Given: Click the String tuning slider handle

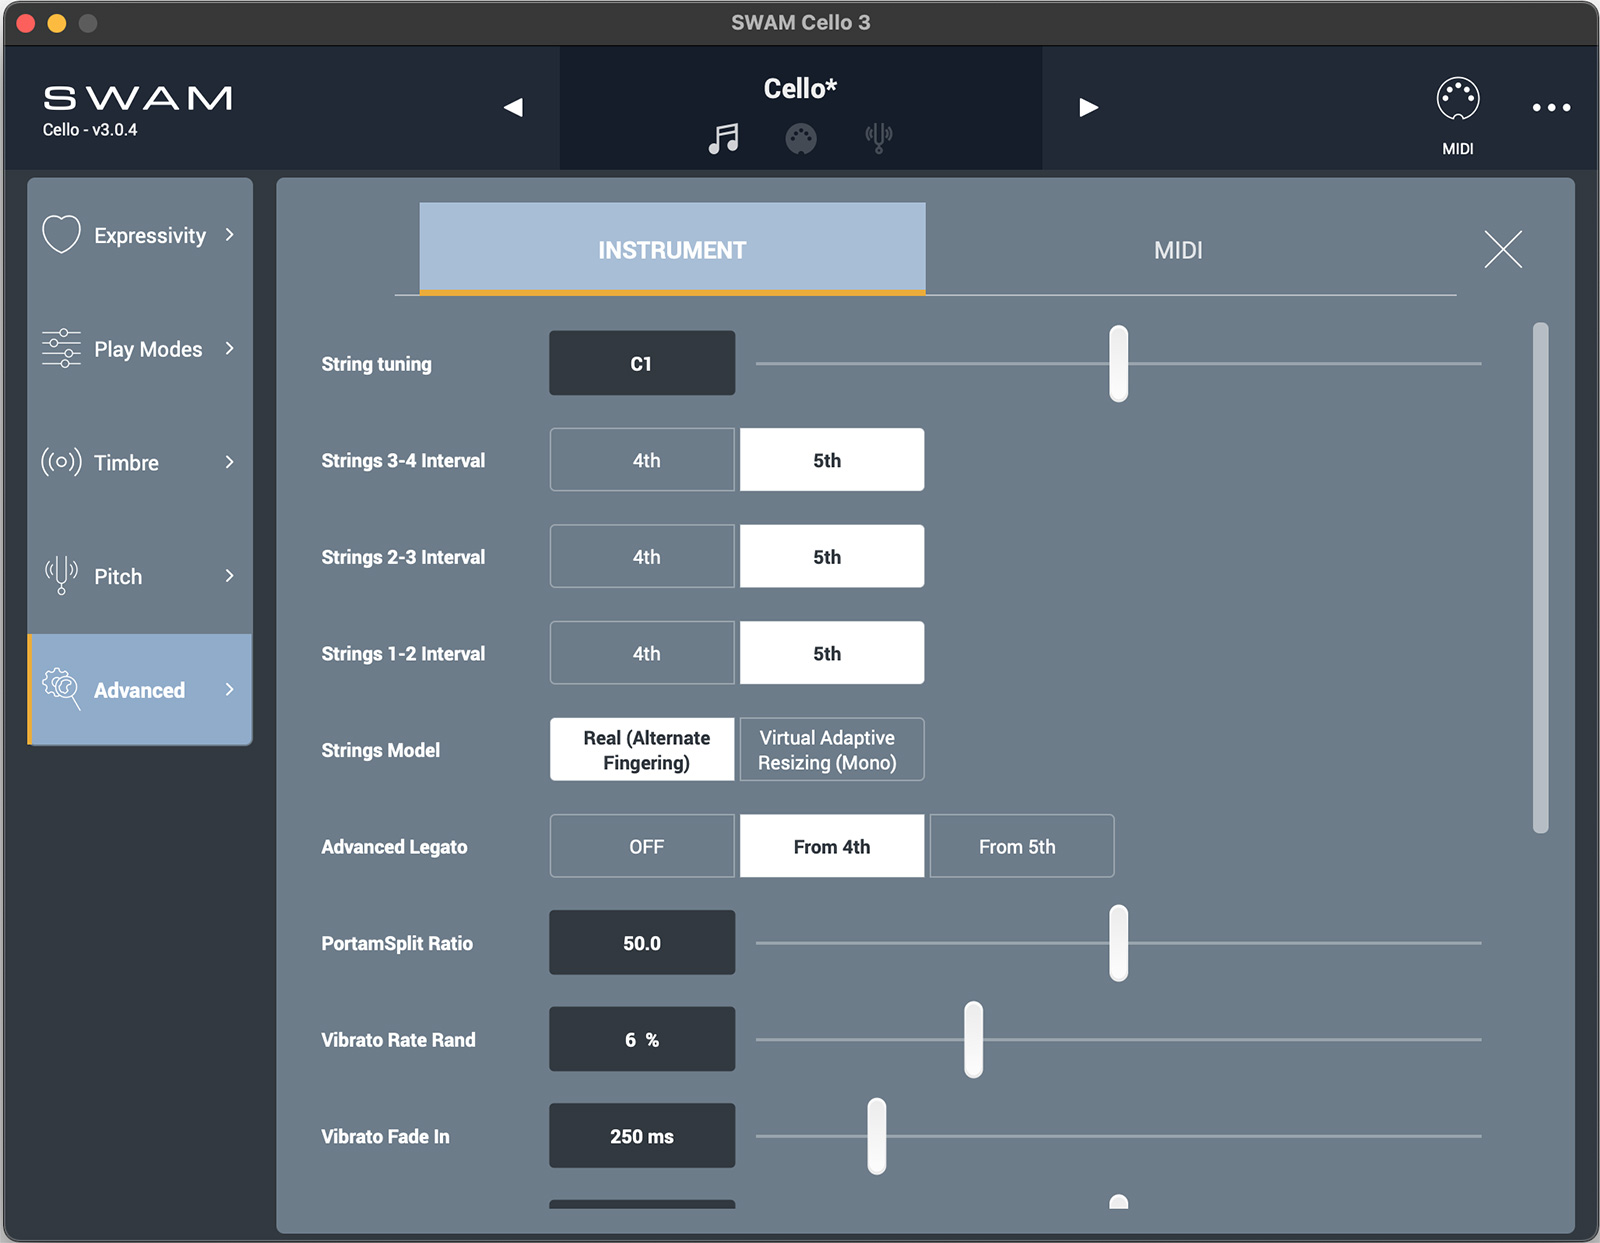Looking at the screenshot, I should 1119,363.
